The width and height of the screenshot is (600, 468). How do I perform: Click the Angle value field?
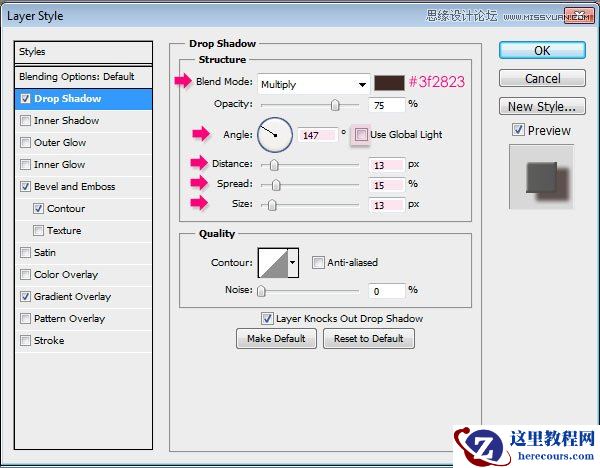(318, 135)
